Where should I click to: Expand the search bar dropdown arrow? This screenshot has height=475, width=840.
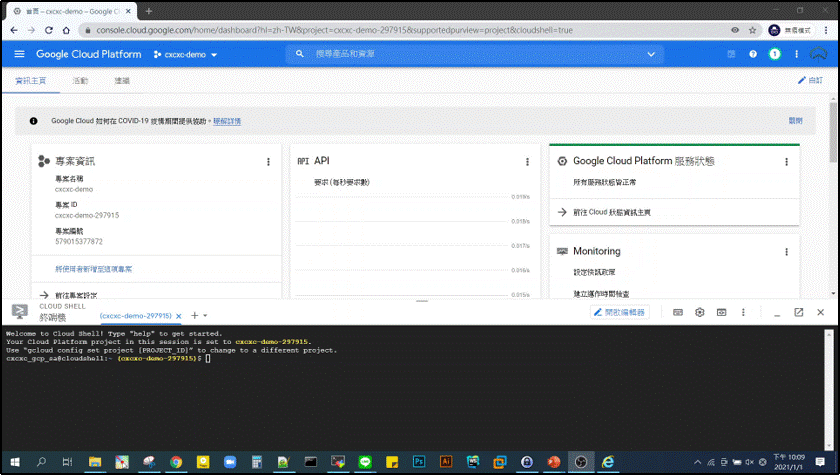tap(651, 54)
